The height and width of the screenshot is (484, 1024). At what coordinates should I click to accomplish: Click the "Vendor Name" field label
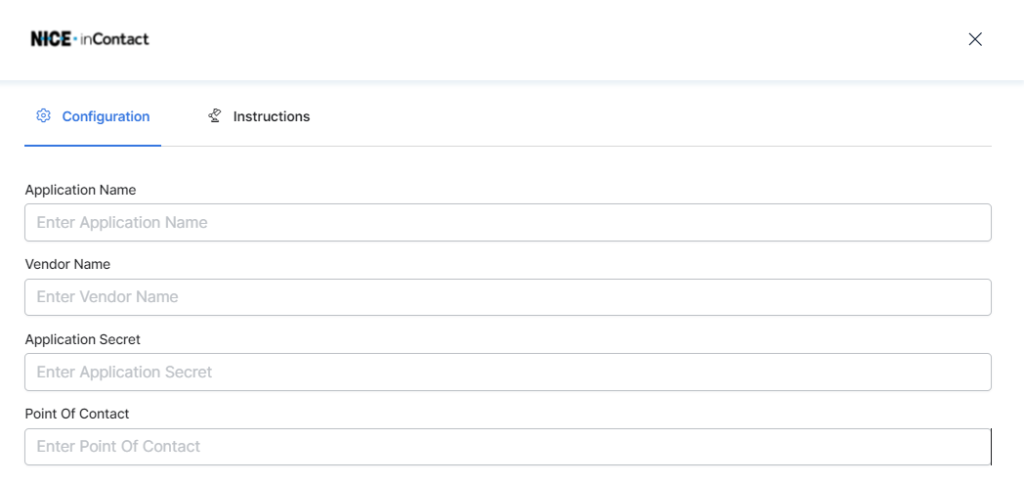click(67, 264)
